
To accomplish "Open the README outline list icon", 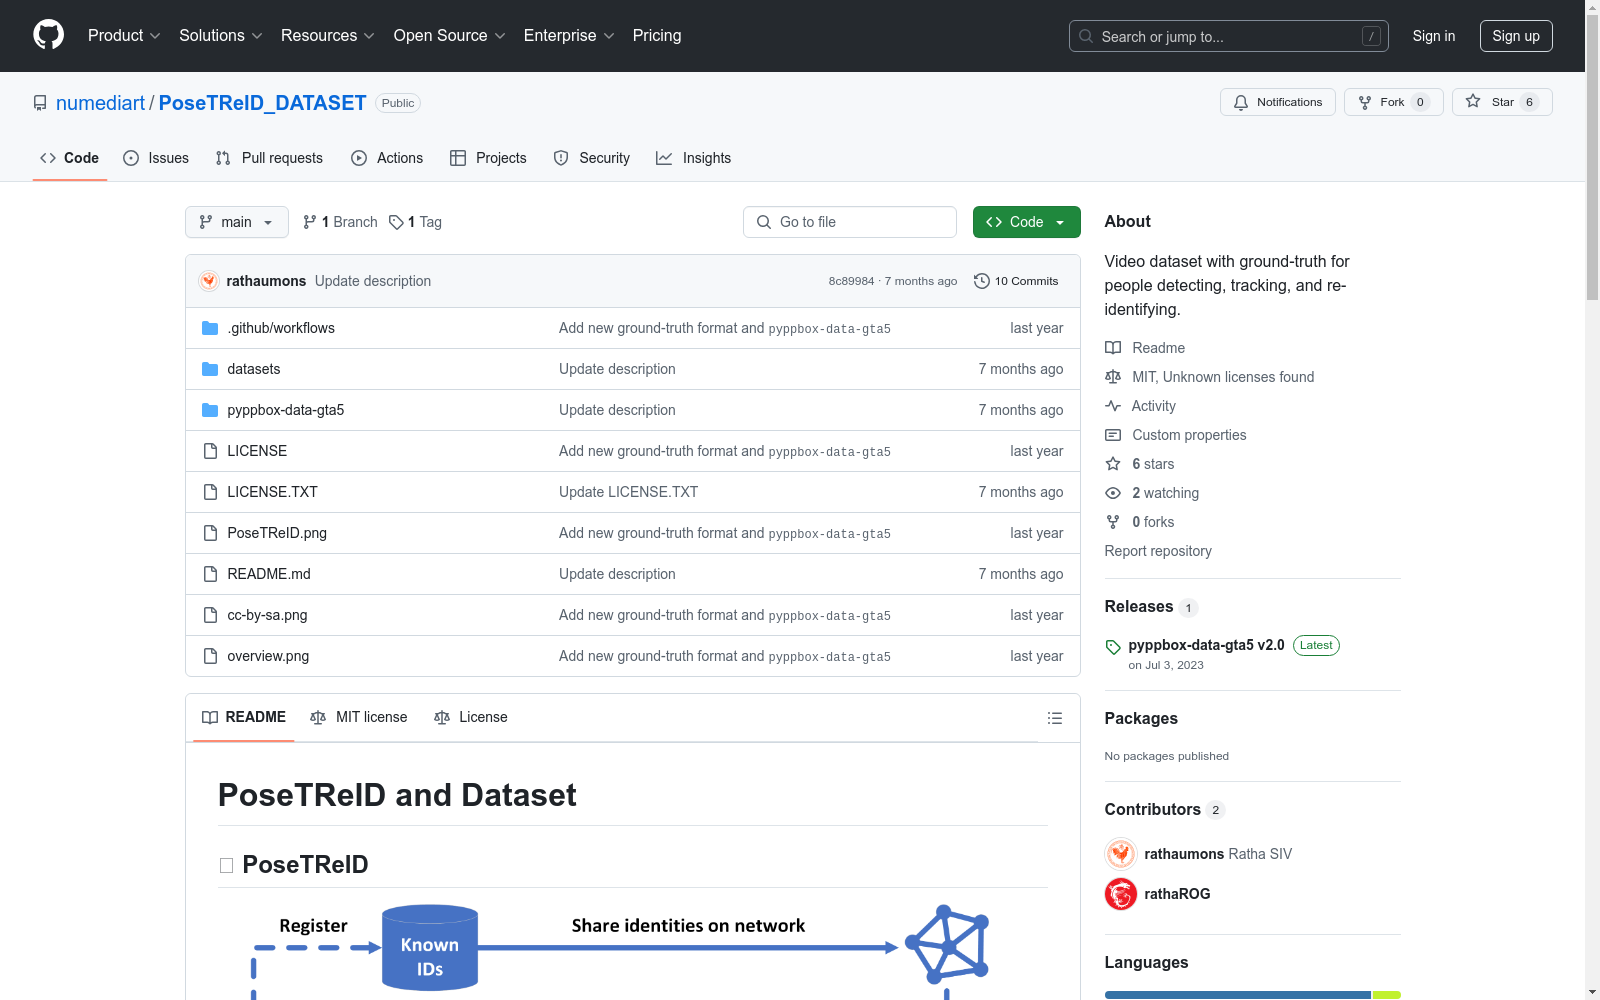I will click(x=1054, y=718).
